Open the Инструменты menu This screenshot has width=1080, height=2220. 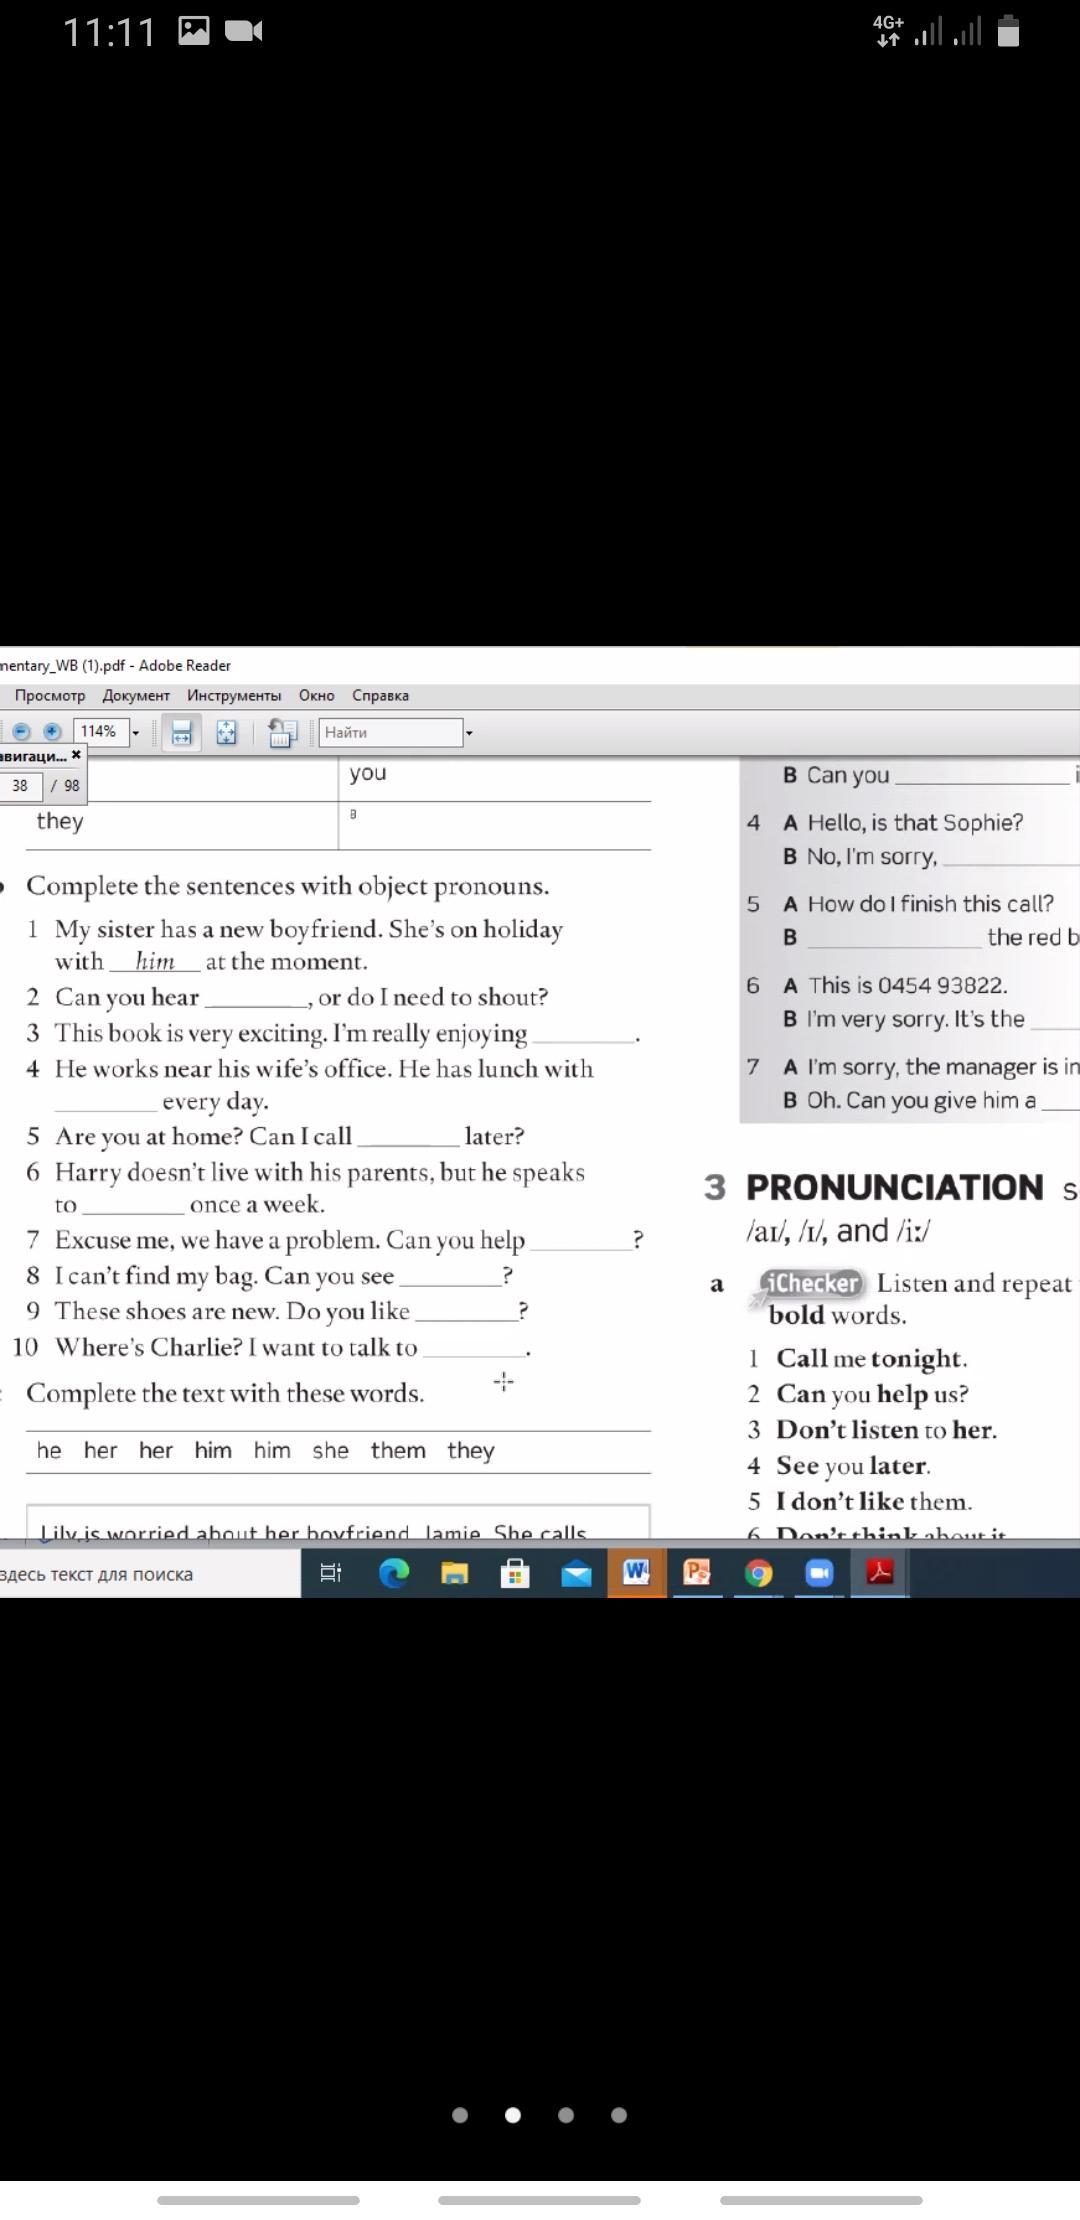click(x=234, y=696)
